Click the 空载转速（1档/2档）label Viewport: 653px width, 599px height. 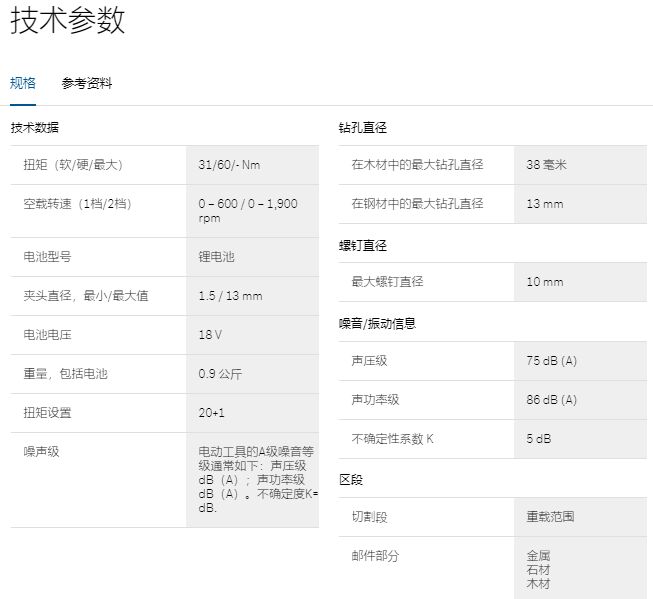coord(77,203)
